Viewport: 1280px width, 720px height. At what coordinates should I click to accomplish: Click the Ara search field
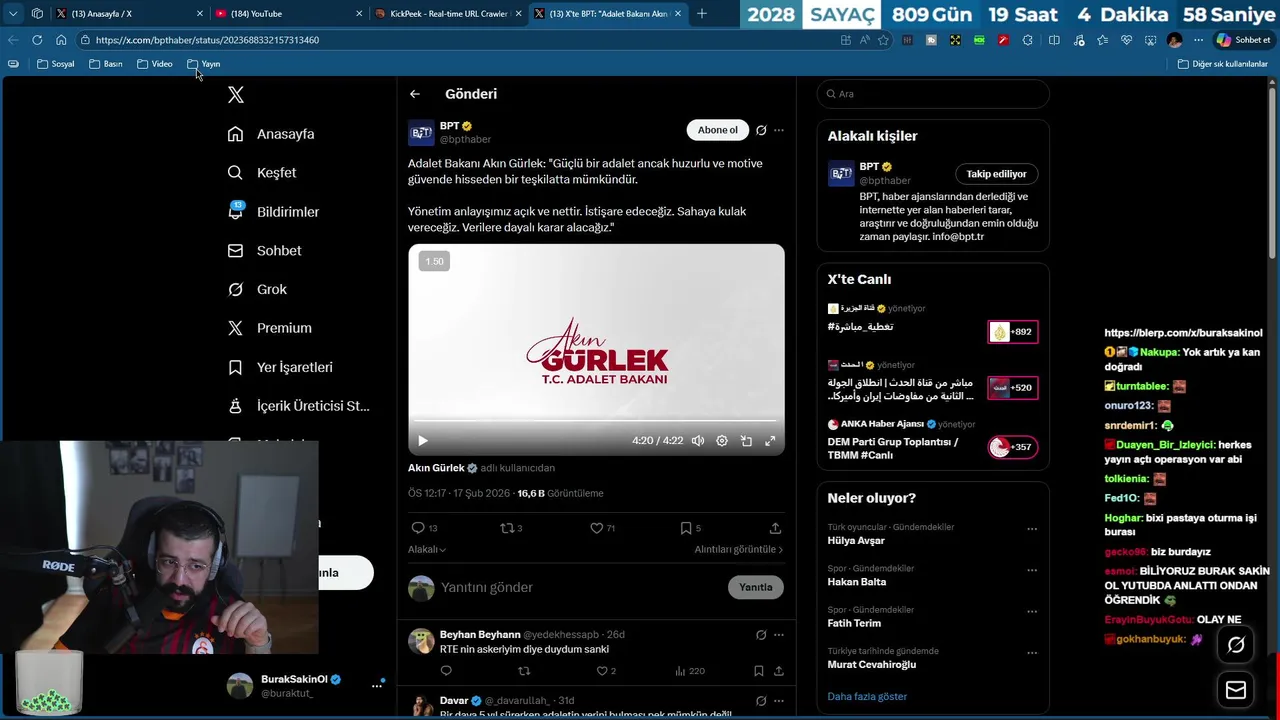pos(933,94)
